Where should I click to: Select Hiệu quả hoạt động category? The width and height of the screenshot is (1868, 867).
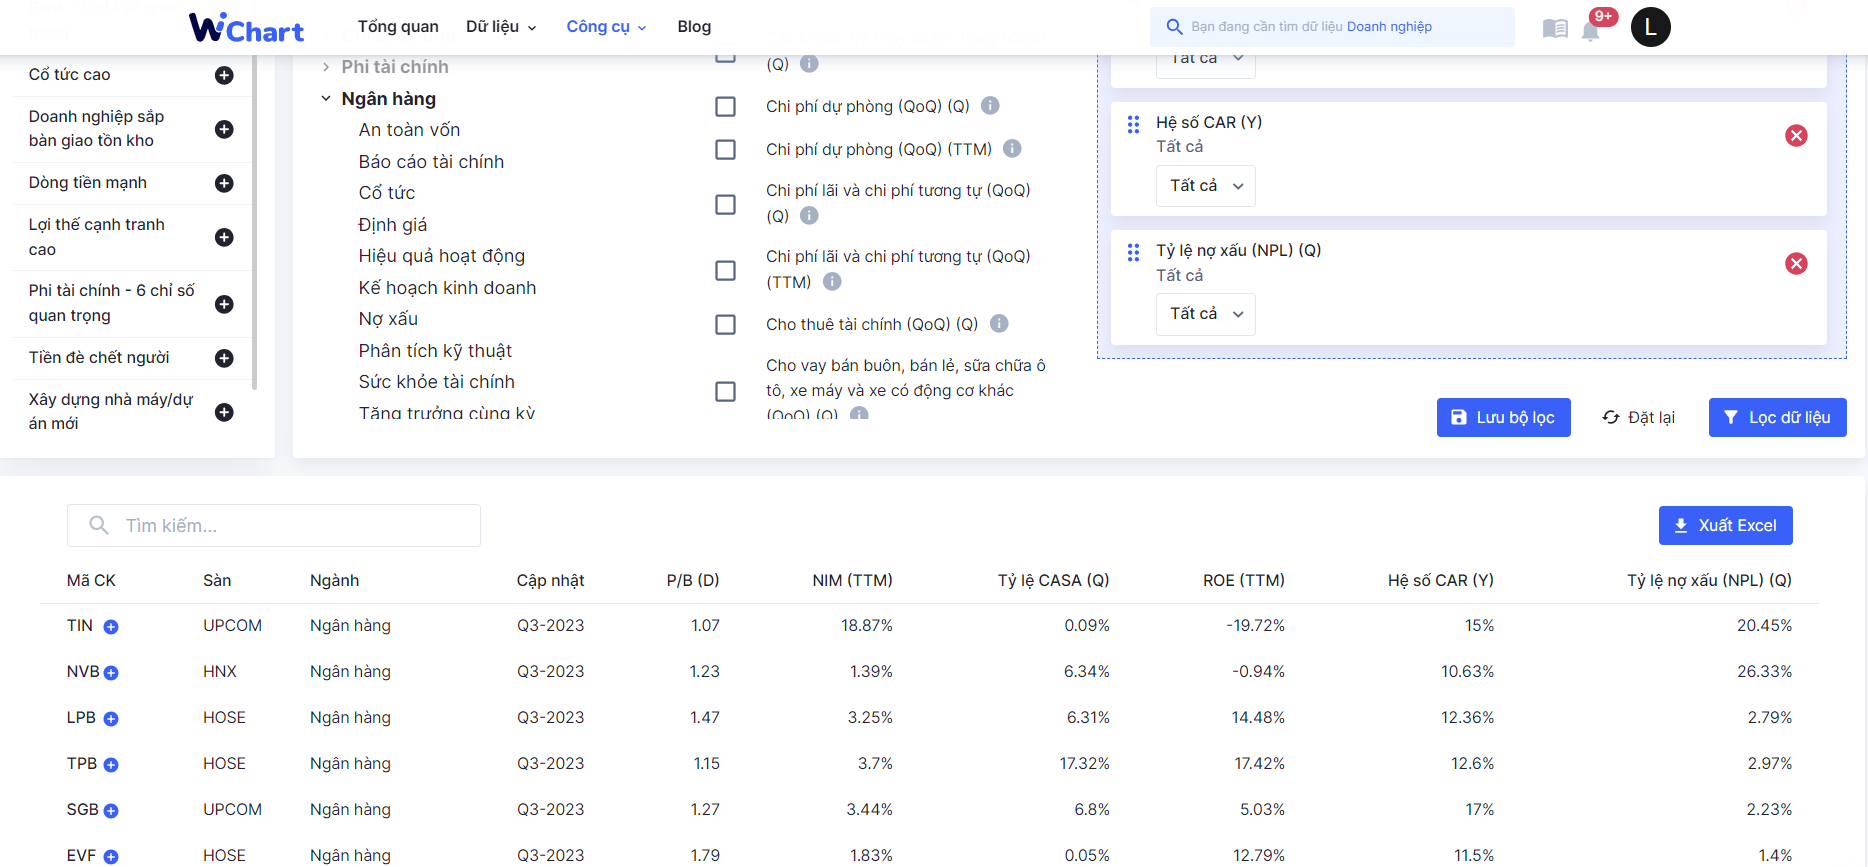click(441, 256)
